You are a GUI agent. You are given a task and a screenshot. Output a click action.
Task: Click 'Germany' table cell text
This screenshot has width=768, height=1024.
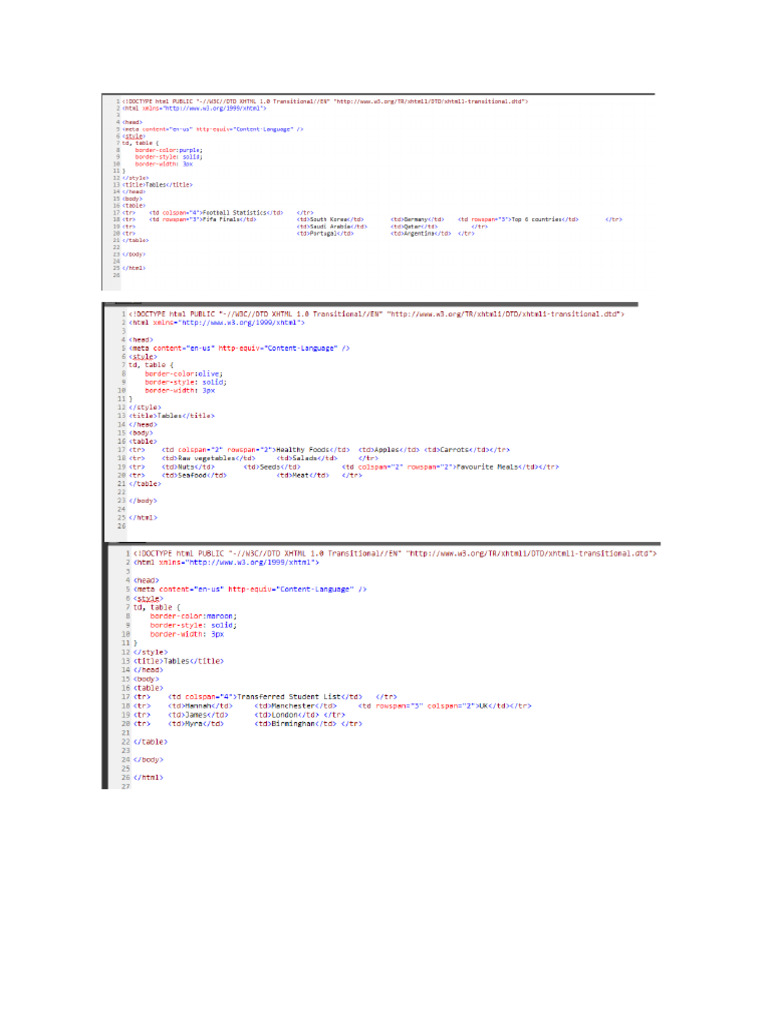[416, 219]
